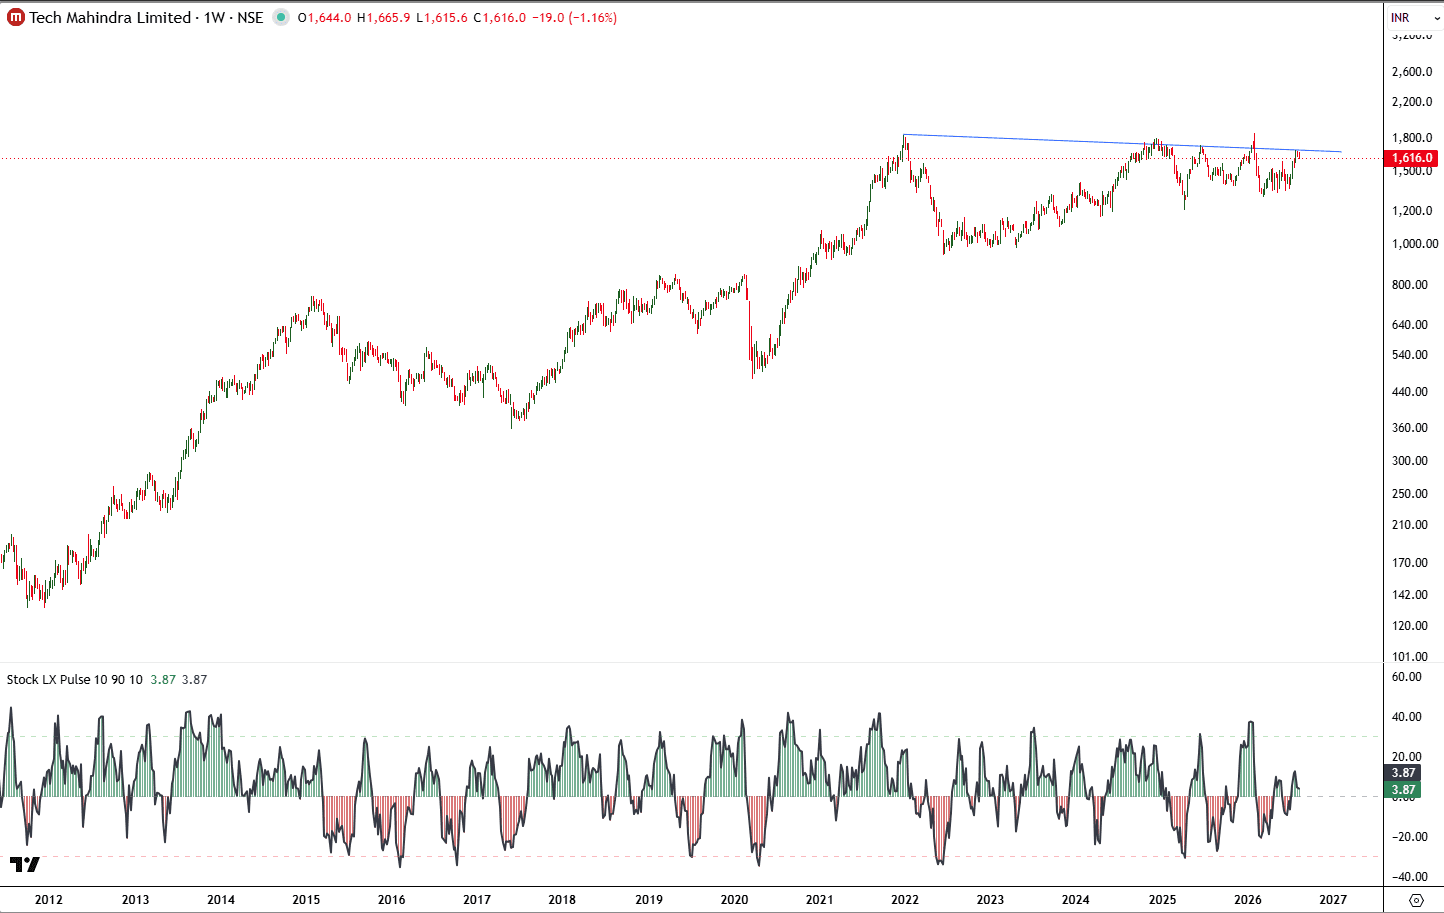Click the 2025 label on time axis
Image resolution: width=1444 pixels, height=913 pixels.
coord(1162,900)
